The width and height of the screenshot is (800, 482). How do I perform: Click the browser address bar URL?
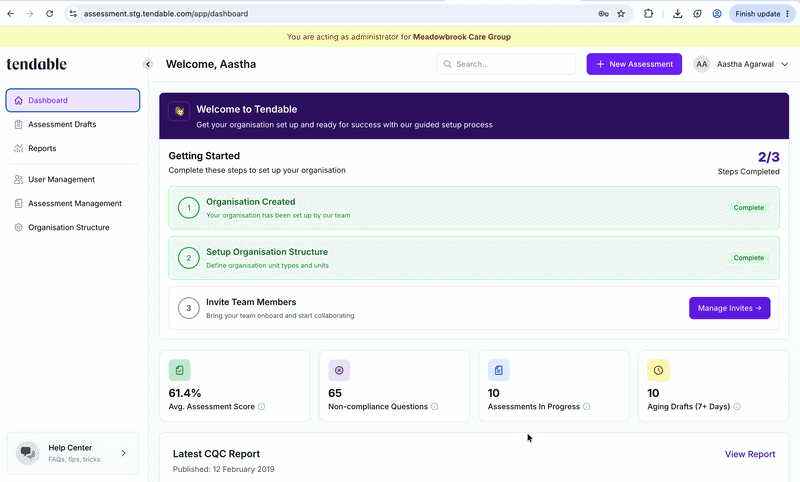tap(166, 14)
